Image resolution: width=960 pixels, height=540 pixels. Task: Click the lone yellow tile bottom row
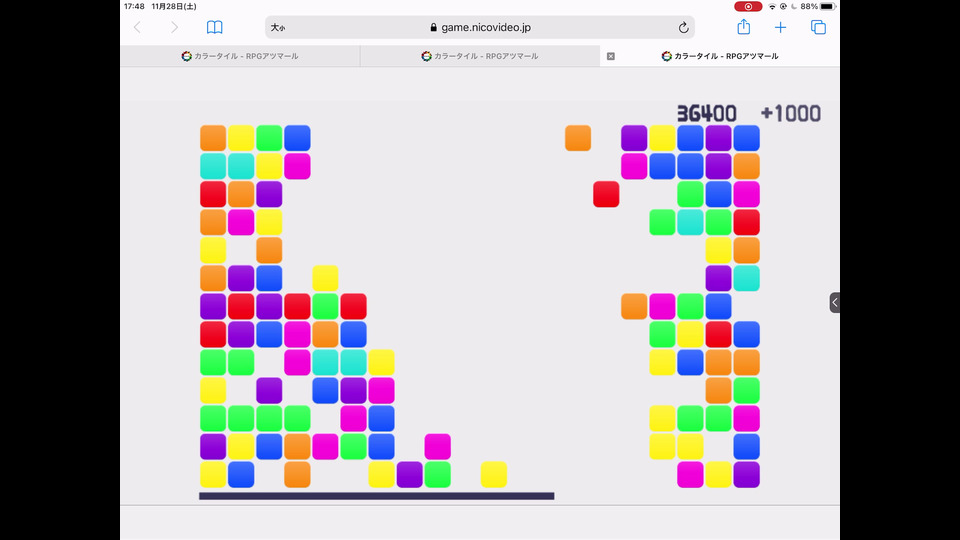[493, 474]
